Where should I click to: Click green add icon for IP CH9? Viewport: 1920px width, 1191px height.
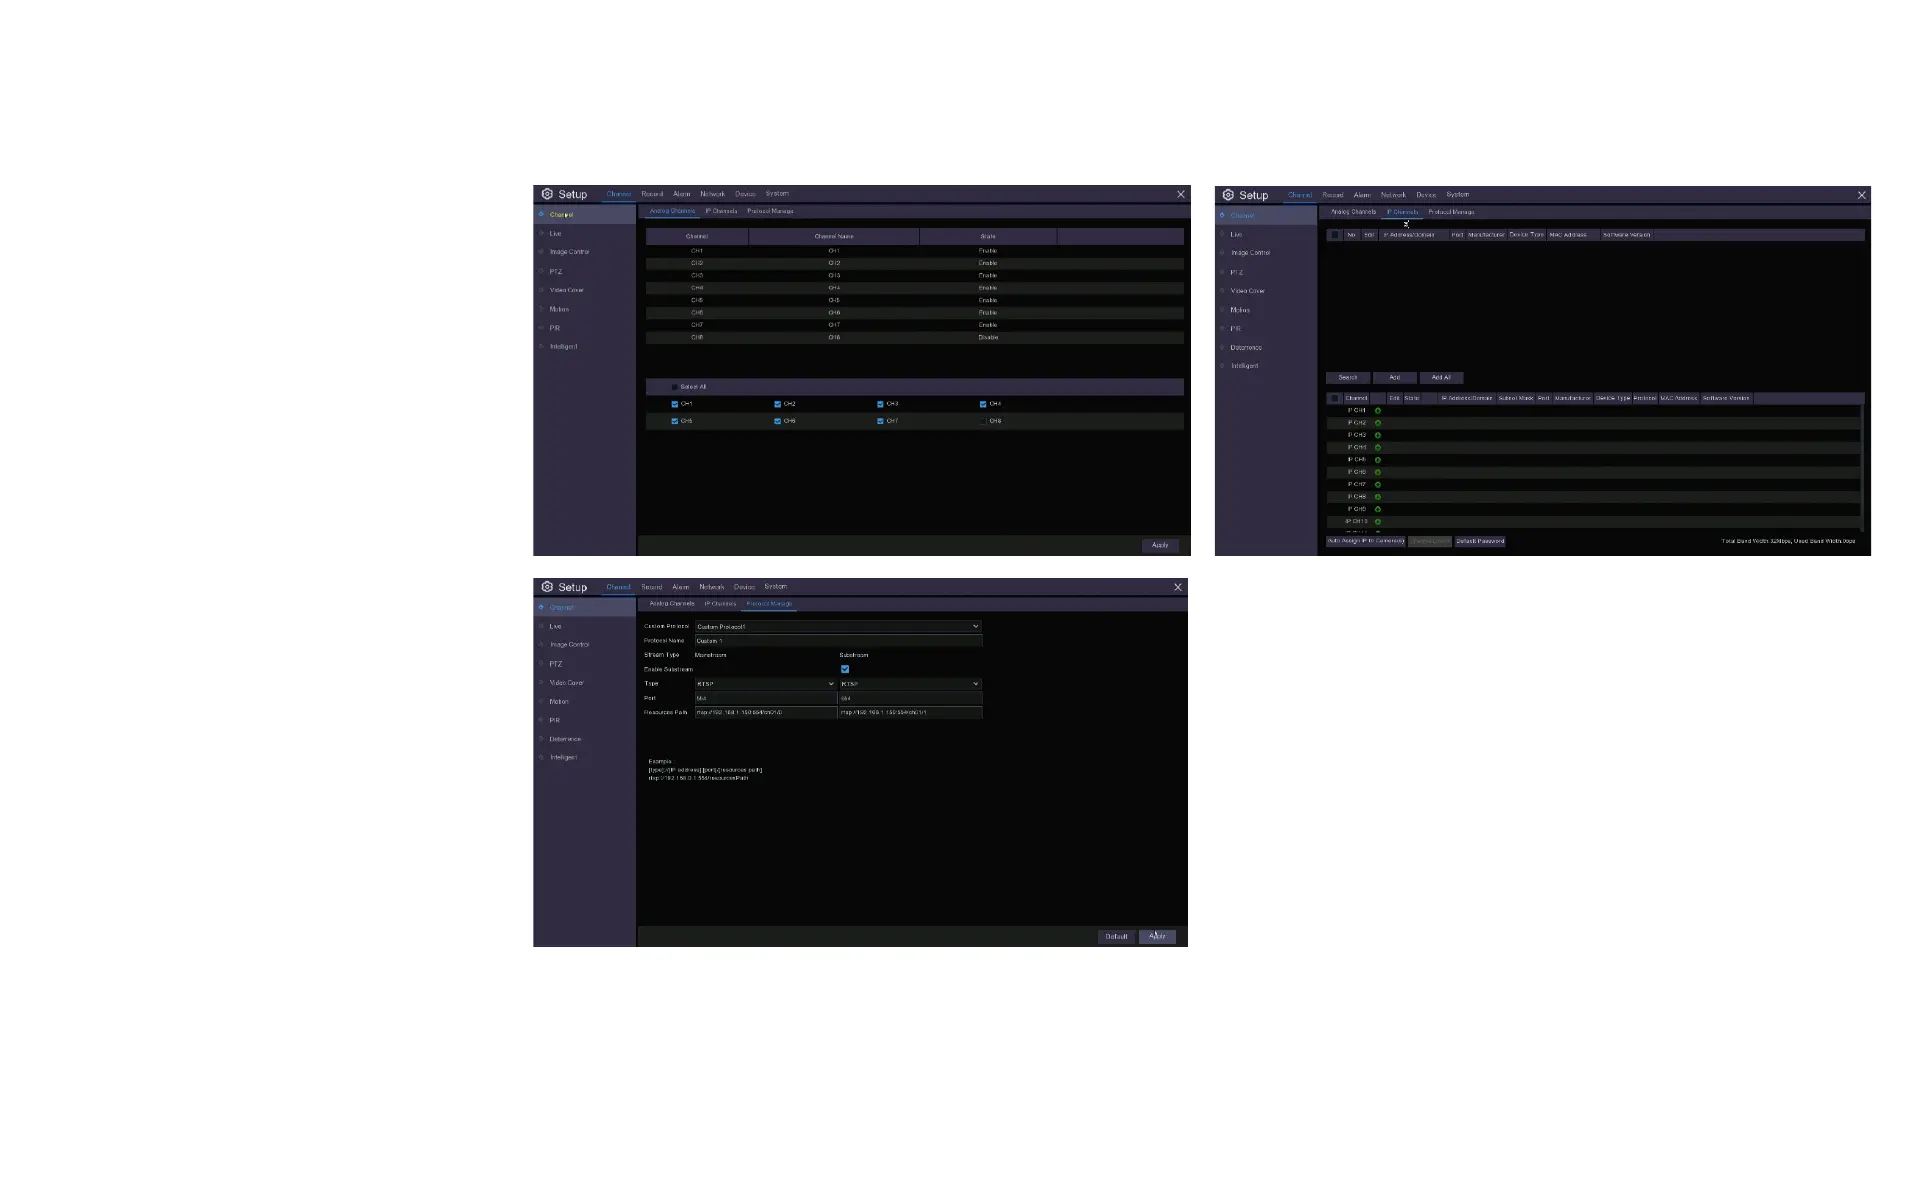coord(1377,509)
